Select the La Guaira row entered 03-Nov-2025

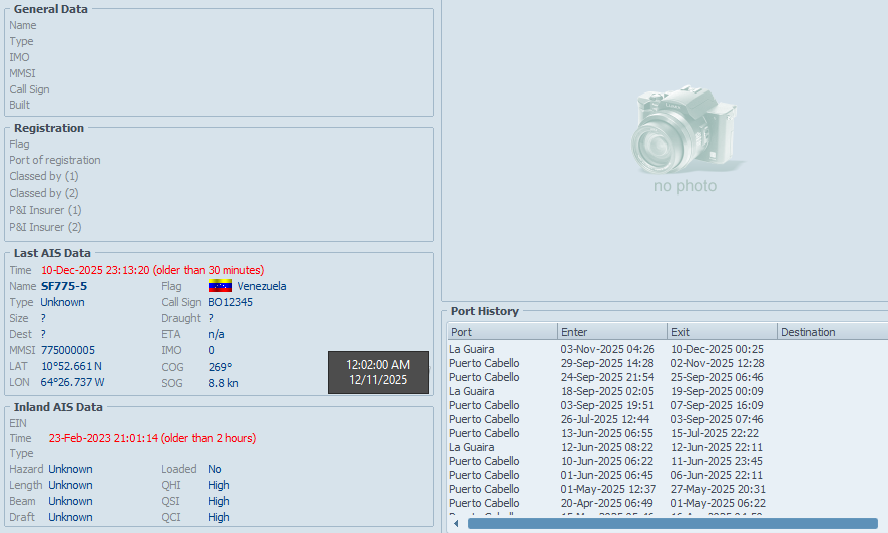click(668, 349)
